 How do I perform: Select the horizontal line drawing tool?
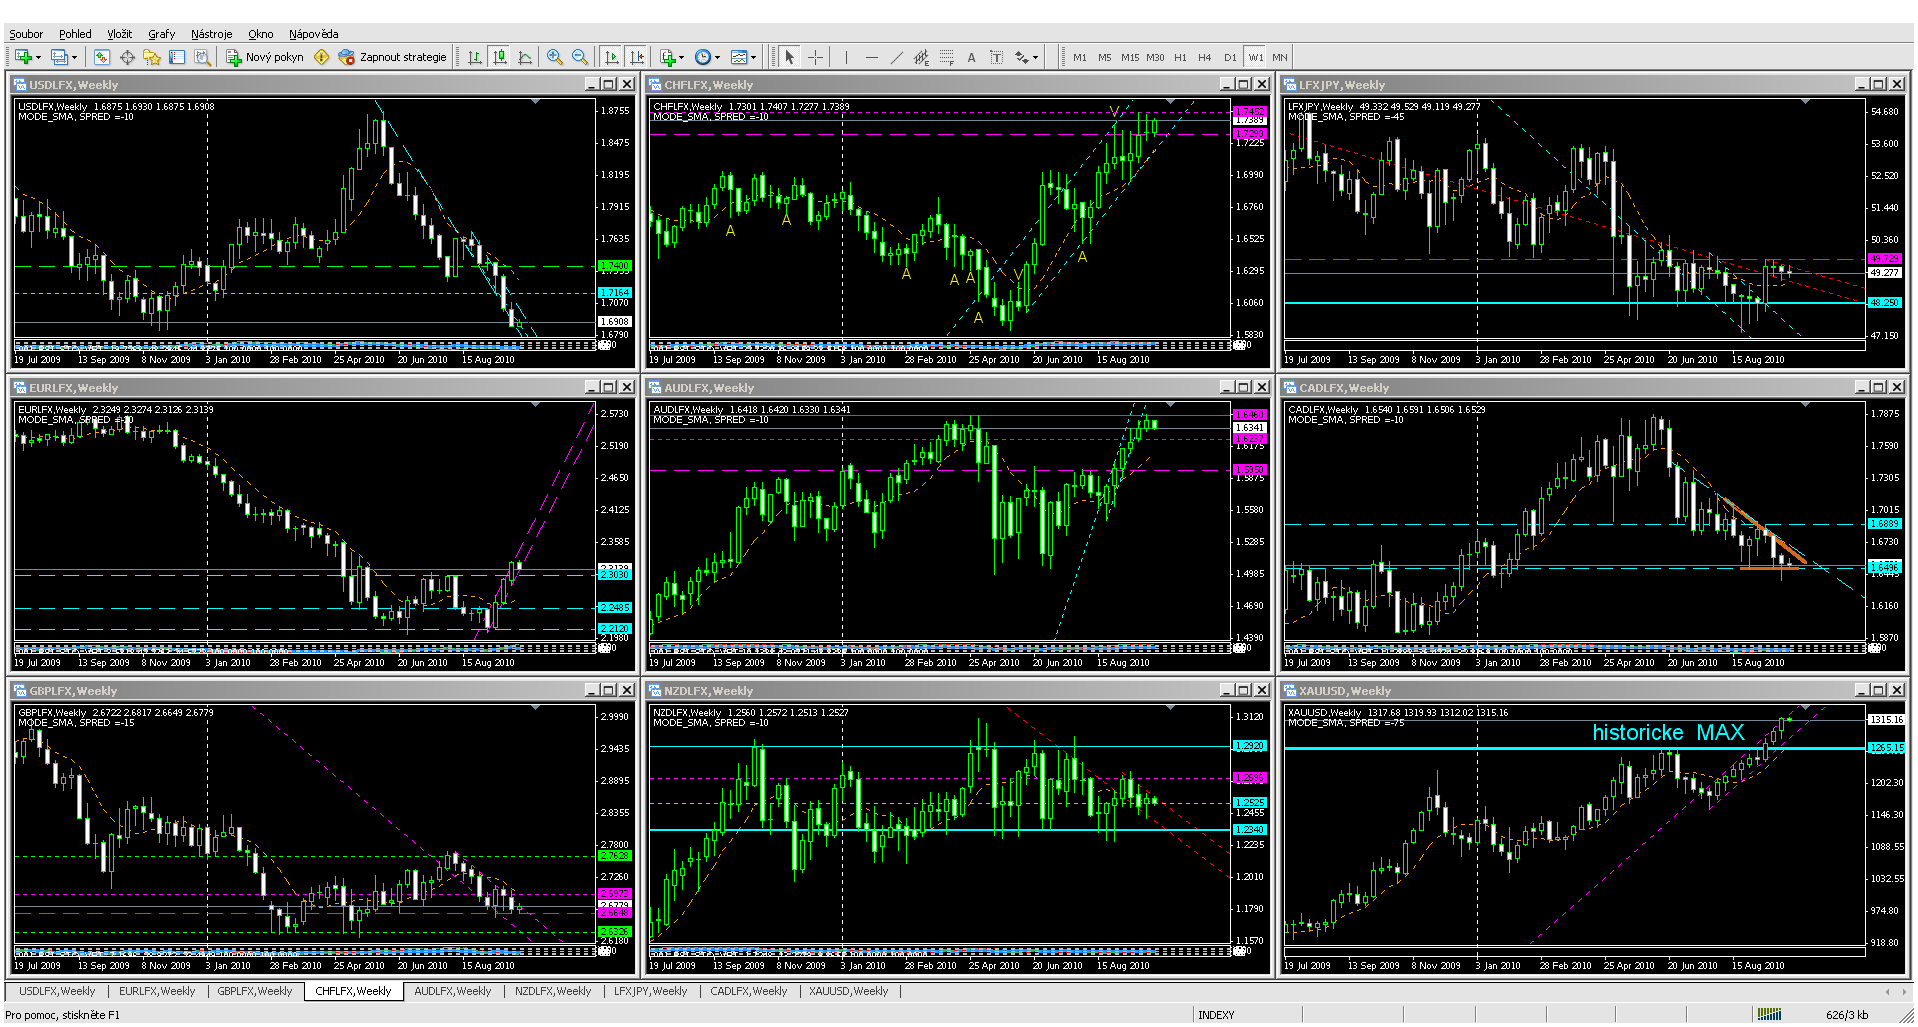click(x=872, y=57)
